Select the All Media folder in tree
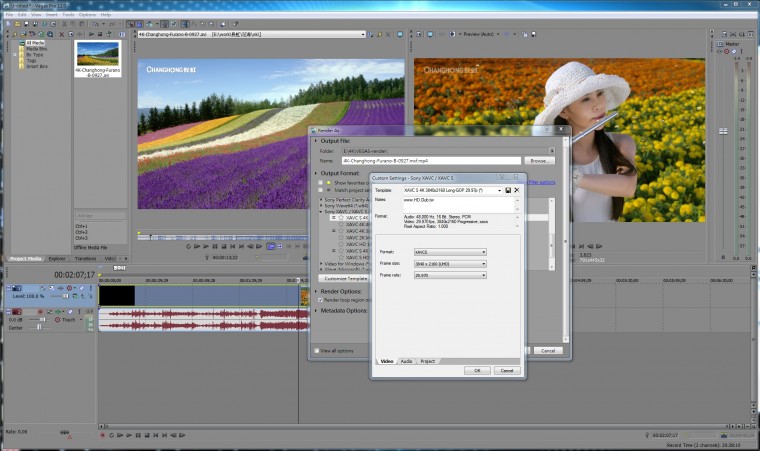Screen dimensions: 760x451 tap(33, 43)
